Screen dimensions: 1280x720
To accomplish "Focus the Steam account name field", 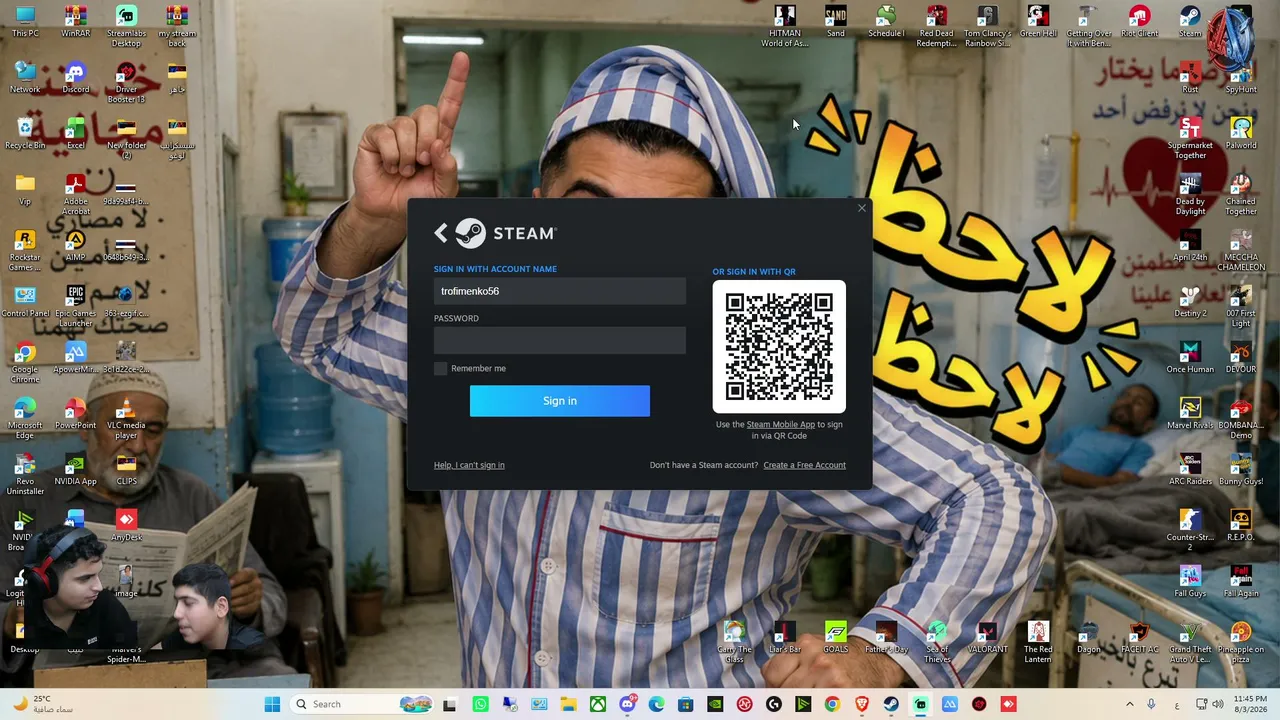I will [x=560, y=291].
